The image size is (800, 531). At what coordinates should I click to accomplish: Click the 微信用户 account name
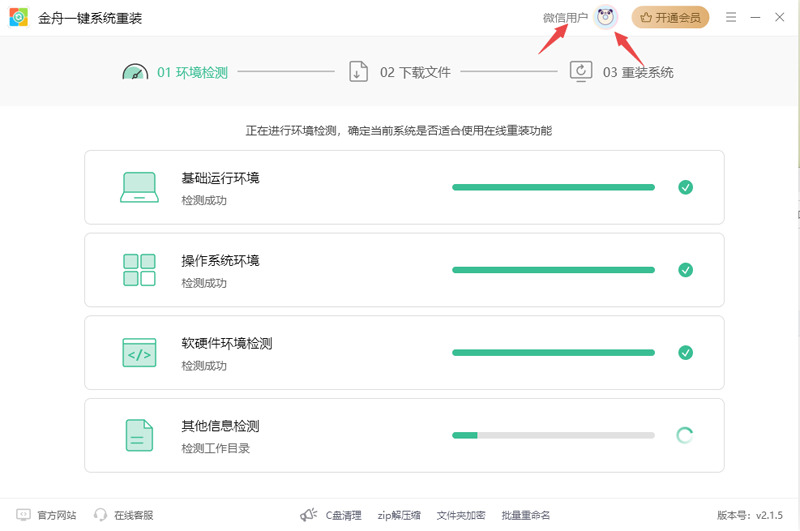565,18
